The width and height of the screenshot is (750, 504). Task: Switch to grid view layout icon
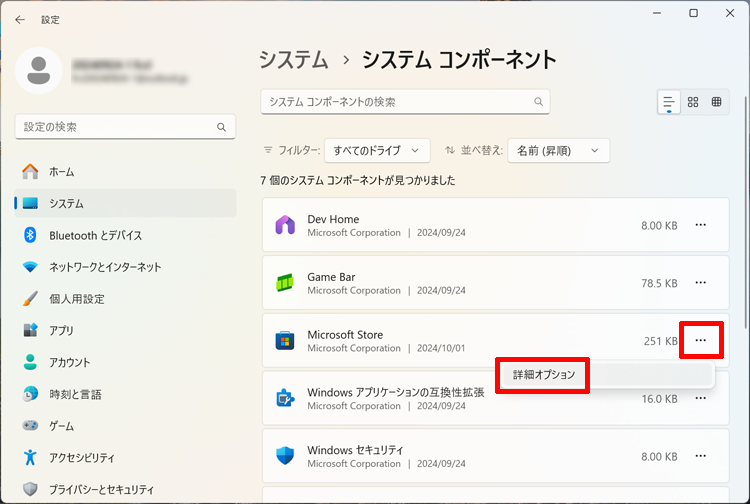[693, 102]
